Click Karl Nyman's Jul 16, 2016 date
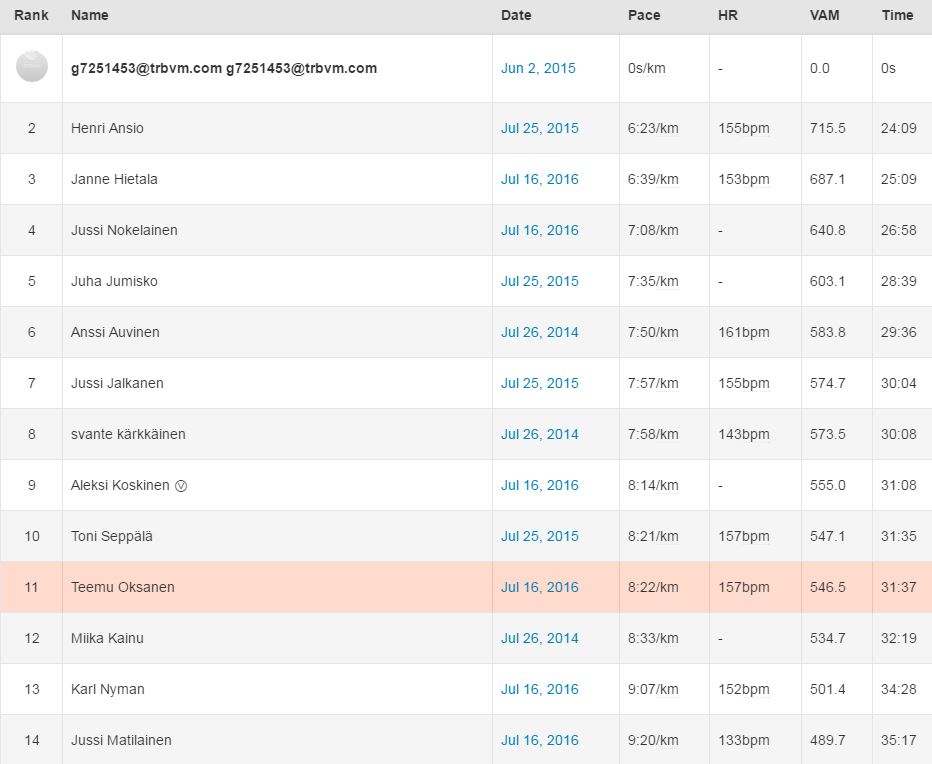This screenshot has height=764, width=932. pyautogui.click(x=539, y=690)
